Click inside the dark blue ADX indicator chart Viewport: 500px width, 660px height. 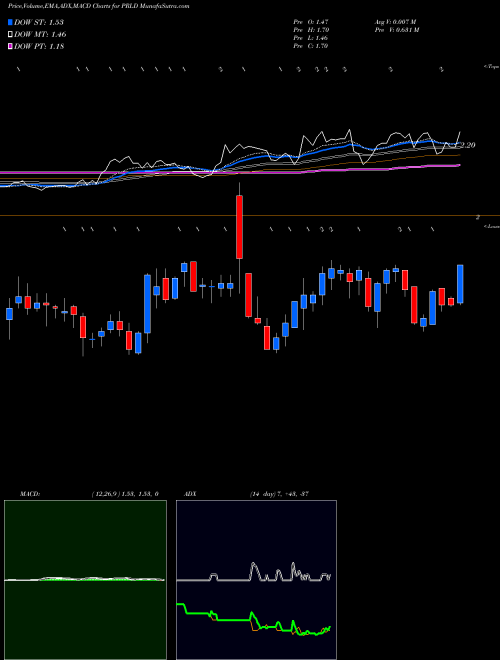pos(256,580)
